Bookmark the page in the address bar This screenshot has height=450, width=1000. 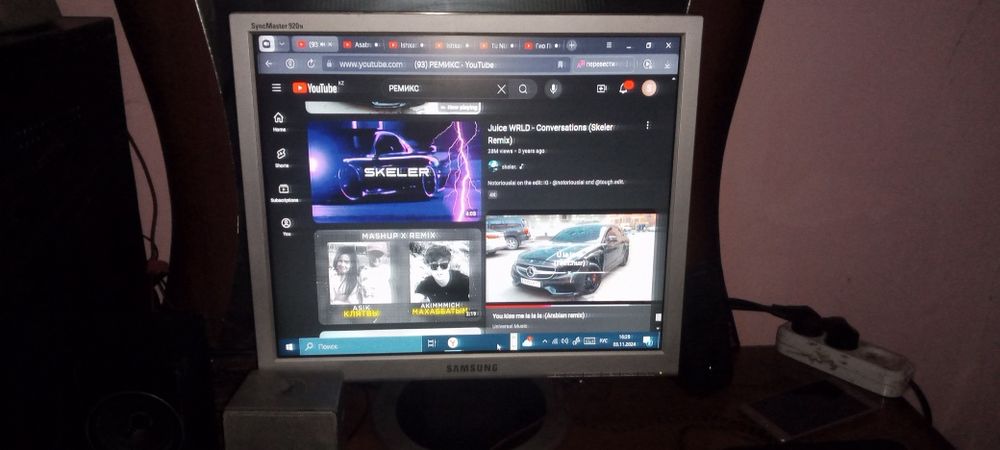pos(561,64)
